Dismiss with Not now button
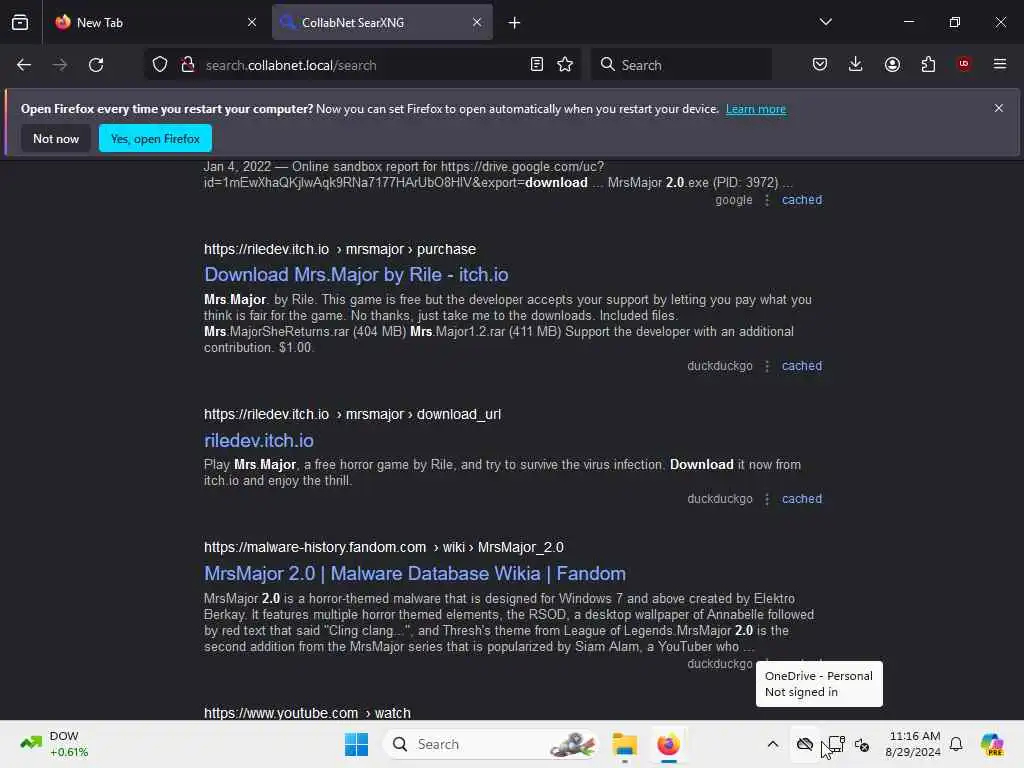The height and width of the screenshot is (768, 1024). click(x=56, y=138)
